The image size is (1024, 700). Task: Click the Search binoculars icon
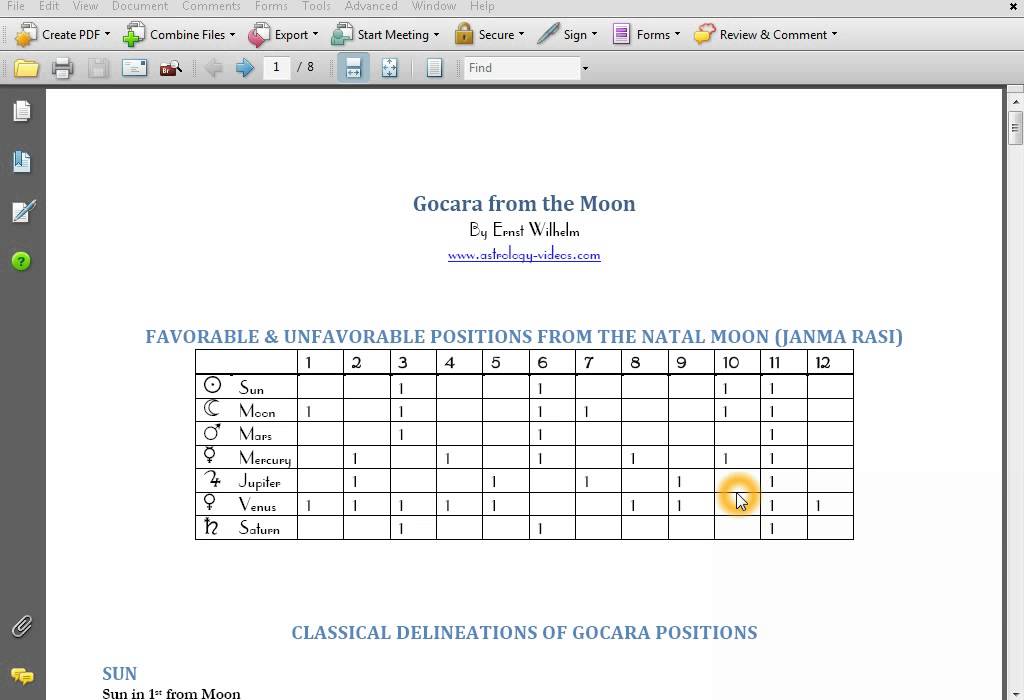click(x=171, y=68)
